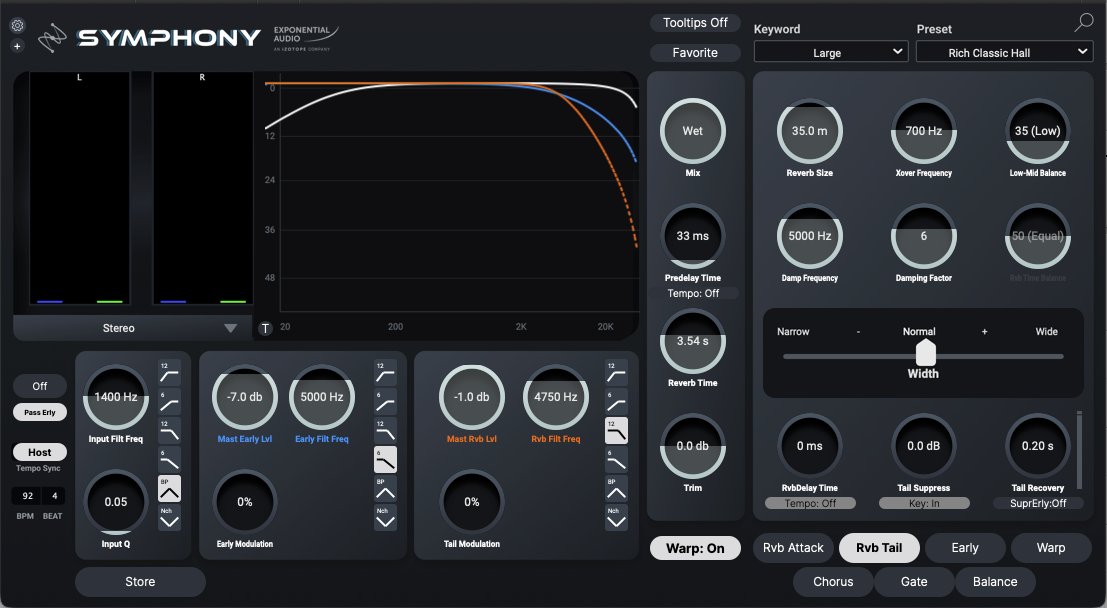The image size is (1107, 608).
Task: Click the Tail Recovery 0.20 s knob
Action: [1038, 446]
